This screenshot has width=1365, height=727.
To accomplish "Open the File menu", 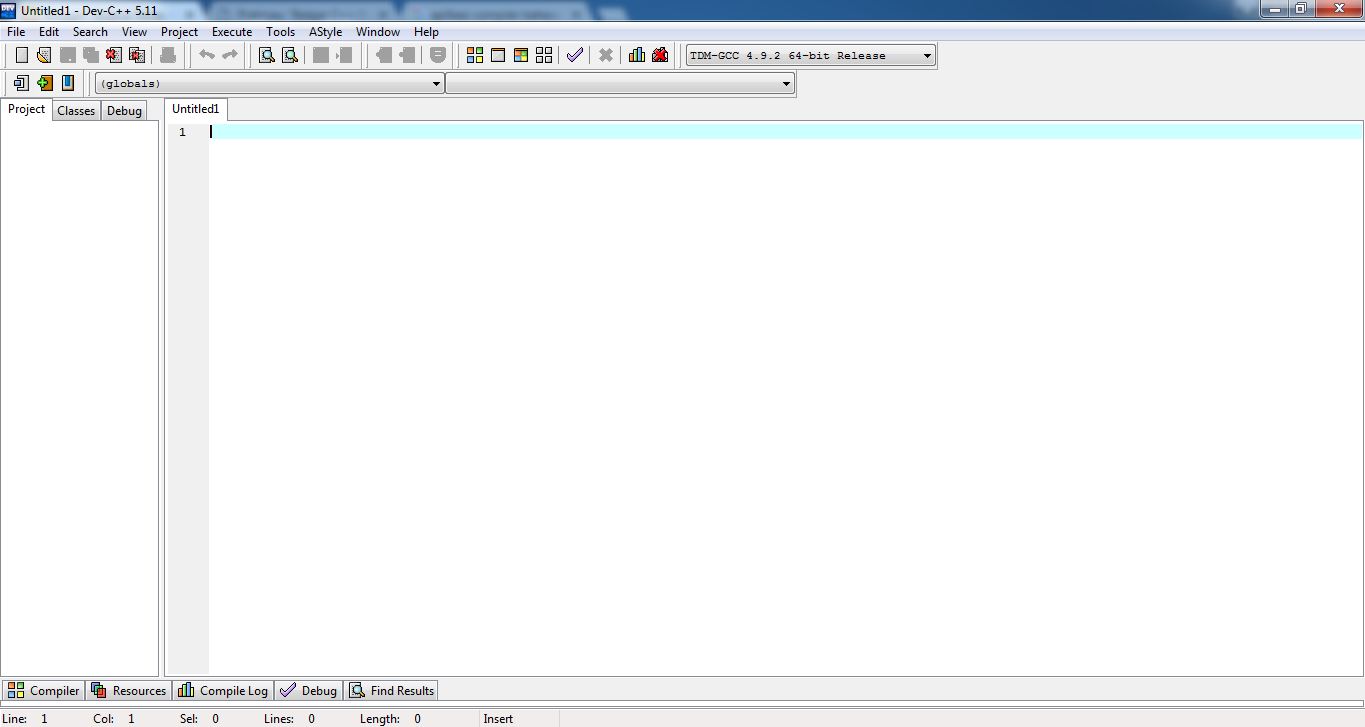I will [16, 32].
